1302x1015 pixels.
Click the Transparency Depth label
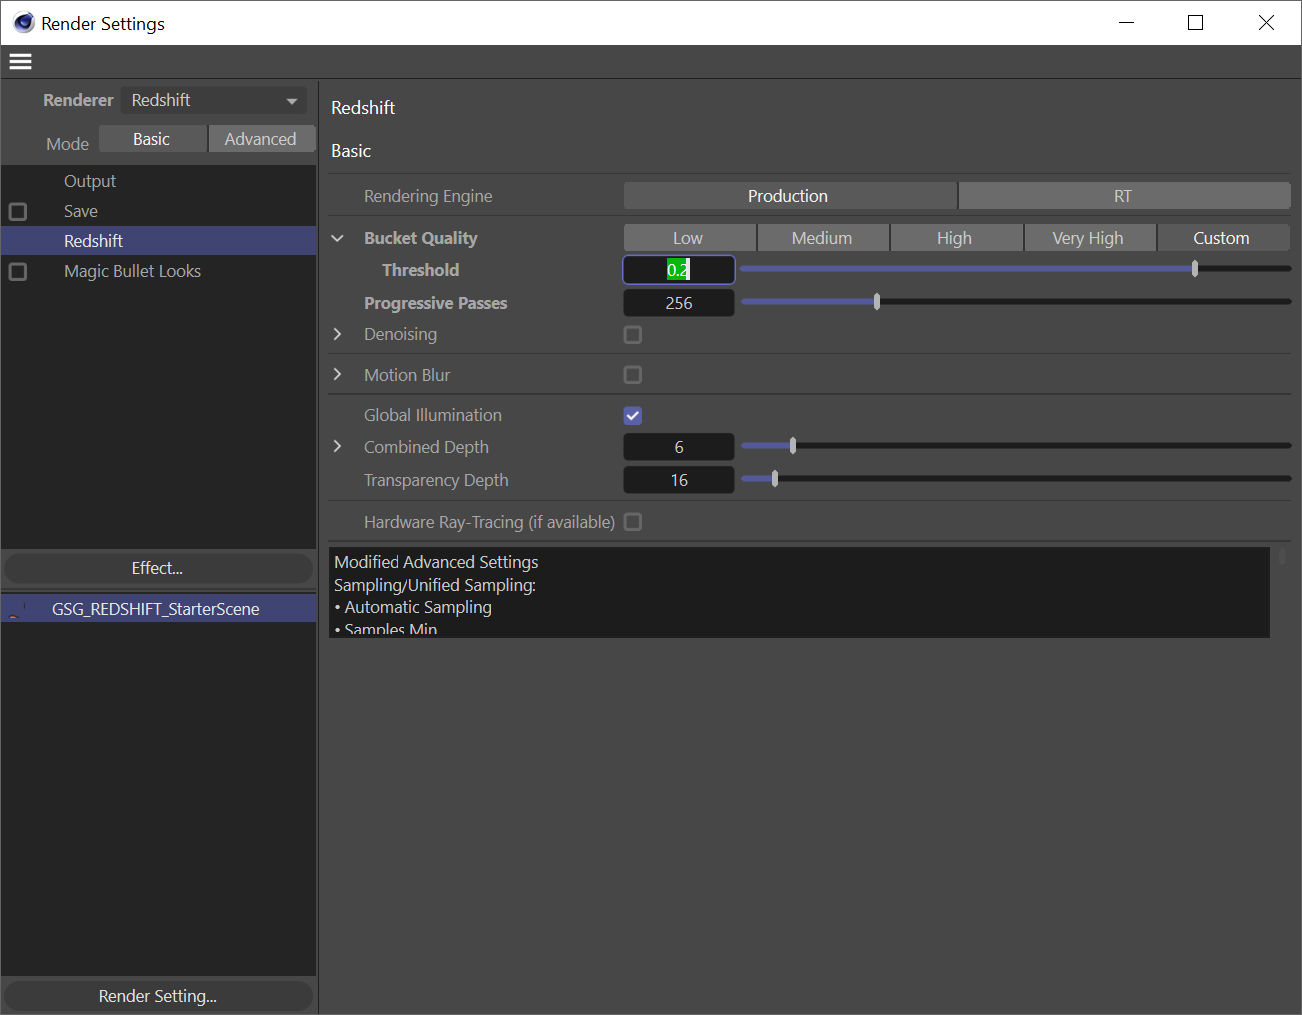click(436, 480)
